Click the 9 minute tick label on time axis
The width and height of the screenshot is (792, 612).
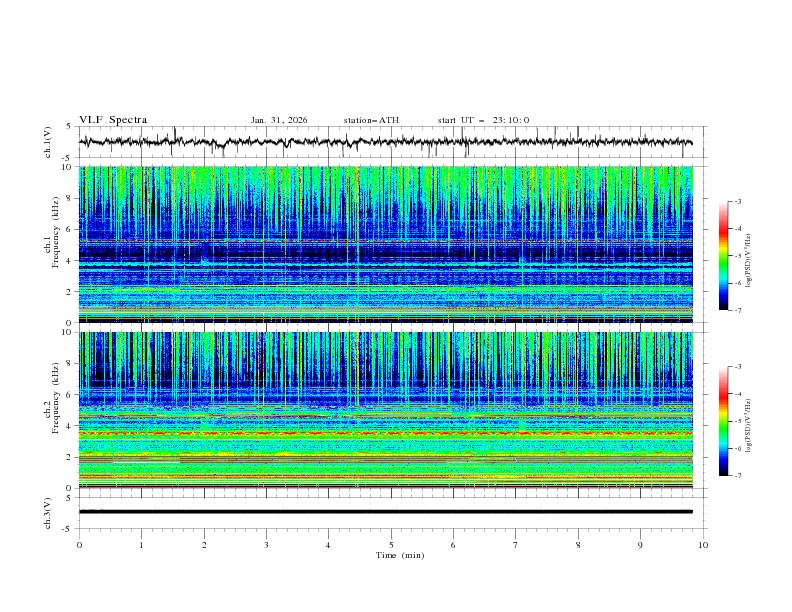click(641, 545)
